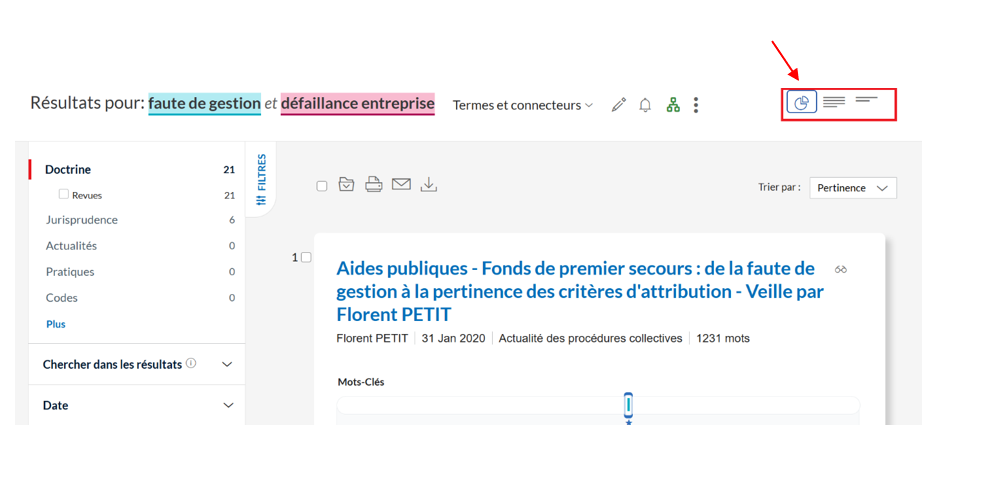Click the save to folder icon
The image size is (1000, 487).
coord(346,184)
